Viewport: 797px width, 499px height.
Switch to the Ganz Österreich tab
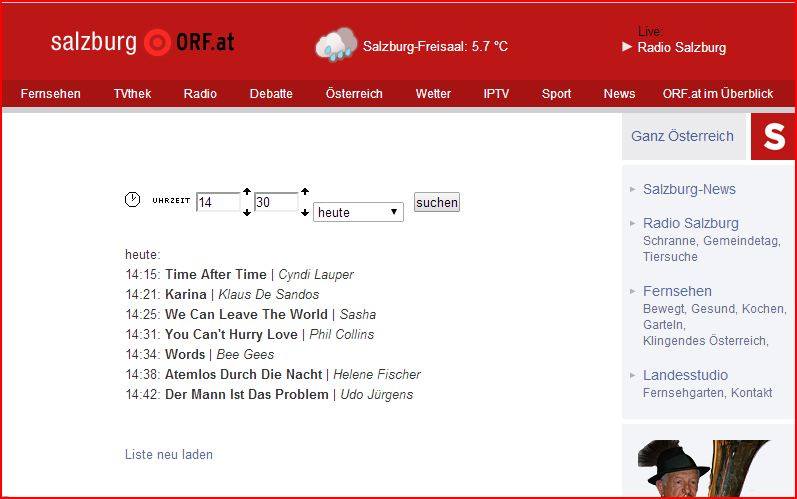[x=682, y=136]
